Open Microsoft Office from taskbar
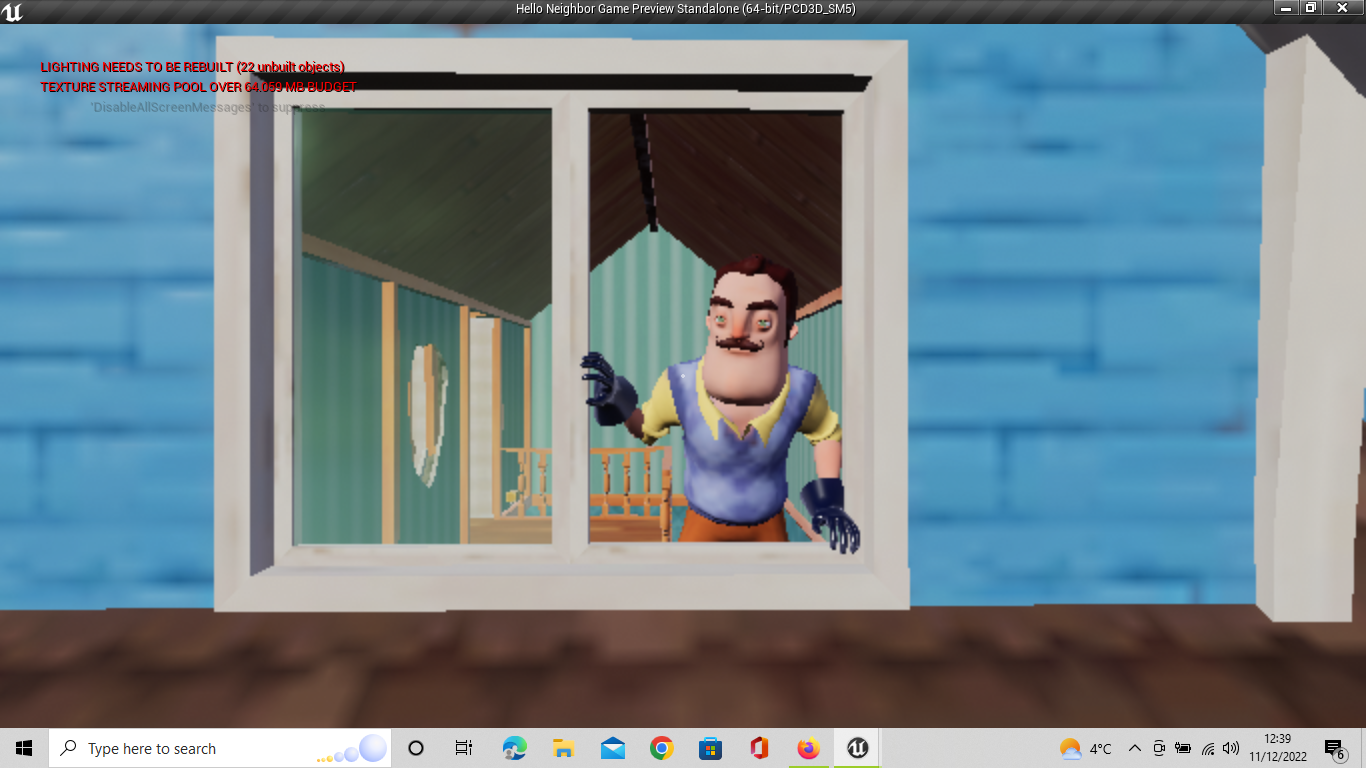 759,748
